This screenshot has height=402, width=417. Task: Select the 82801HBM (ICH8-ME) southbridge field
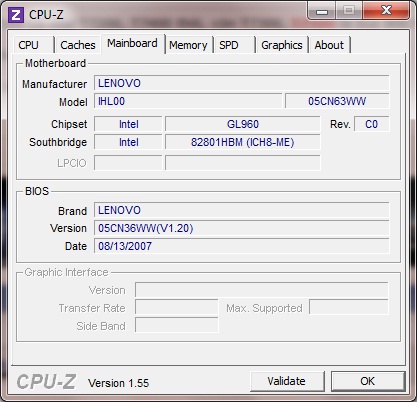[x=243, y=142]
